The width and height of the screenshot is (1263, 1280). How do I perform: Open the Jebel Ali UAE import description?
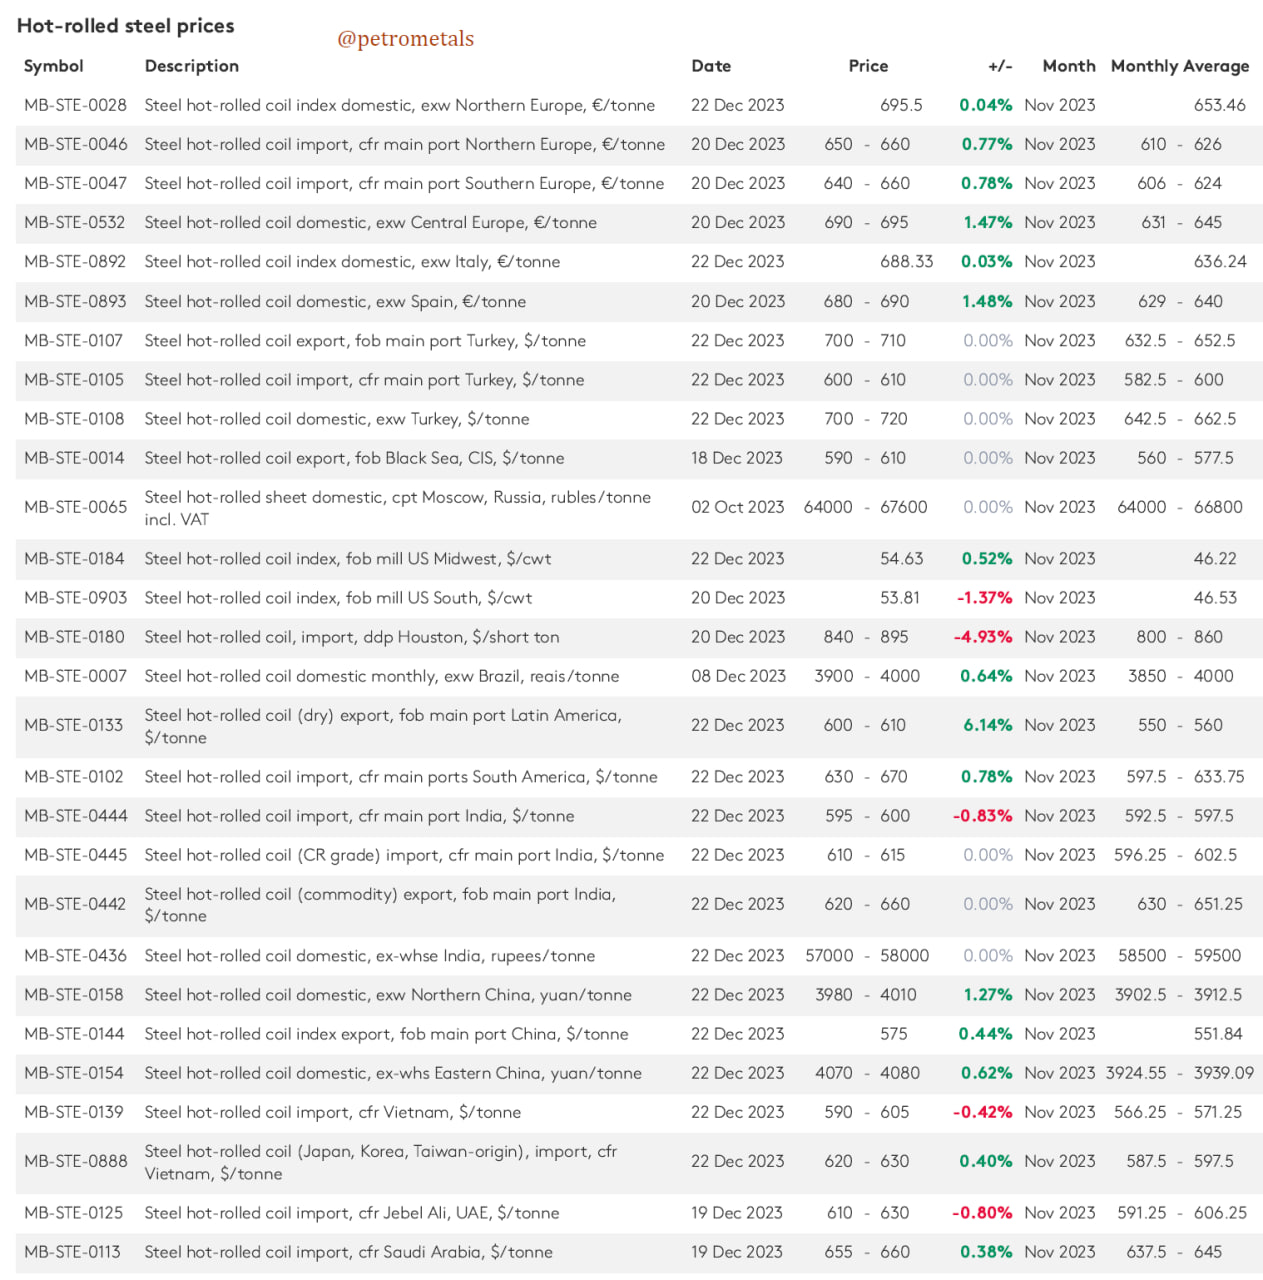pyautogui.click(x=352, y=1213)
